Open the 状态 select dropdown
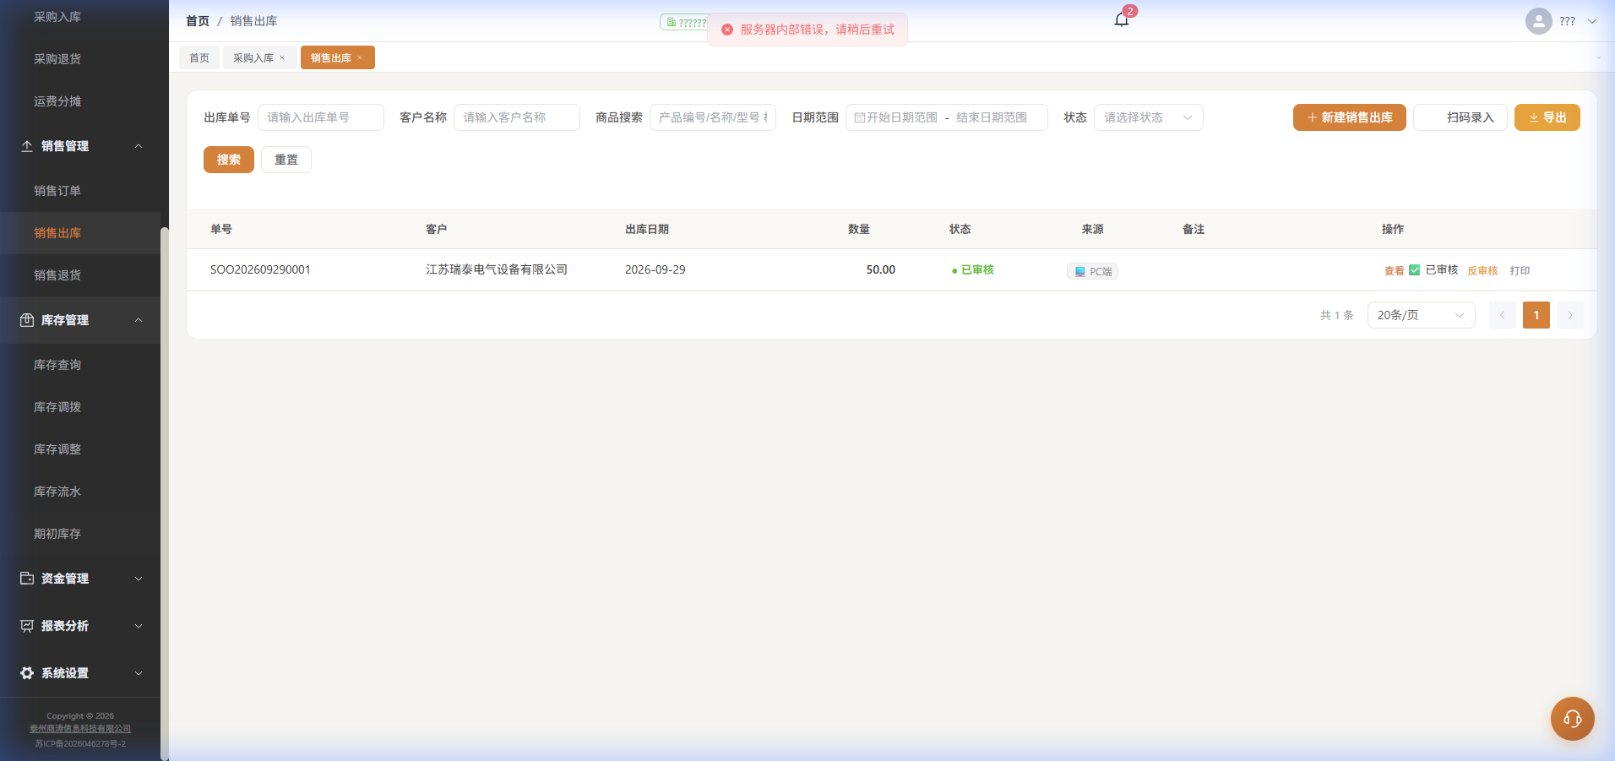The width and height of the screenshot is (1615, 761). pyautogui.click(x=1148, y=118)
